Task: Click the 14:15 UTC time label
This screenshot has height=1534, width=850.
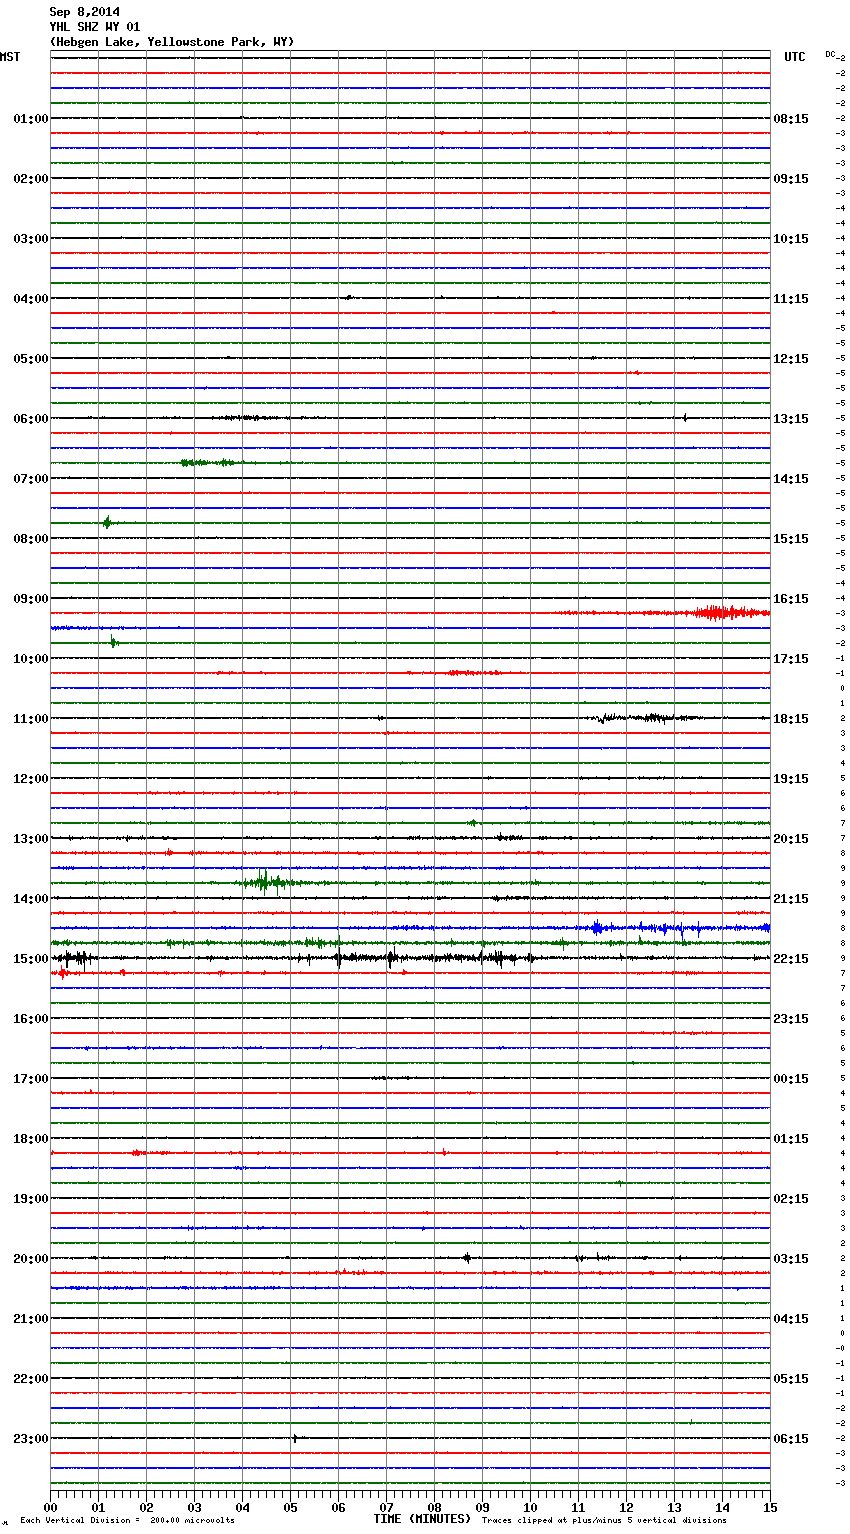Action: [791, 479]
